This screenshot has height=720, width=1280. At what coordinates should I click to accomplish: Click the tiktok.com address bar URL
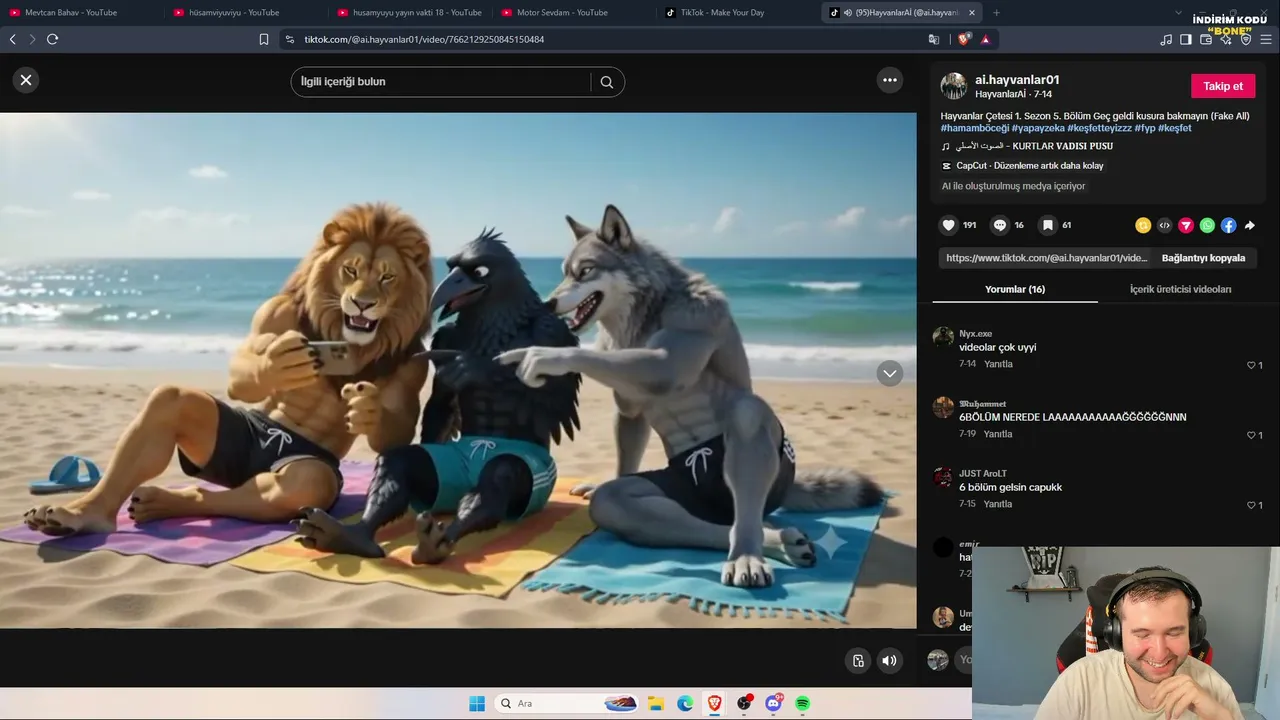(425, 39)
